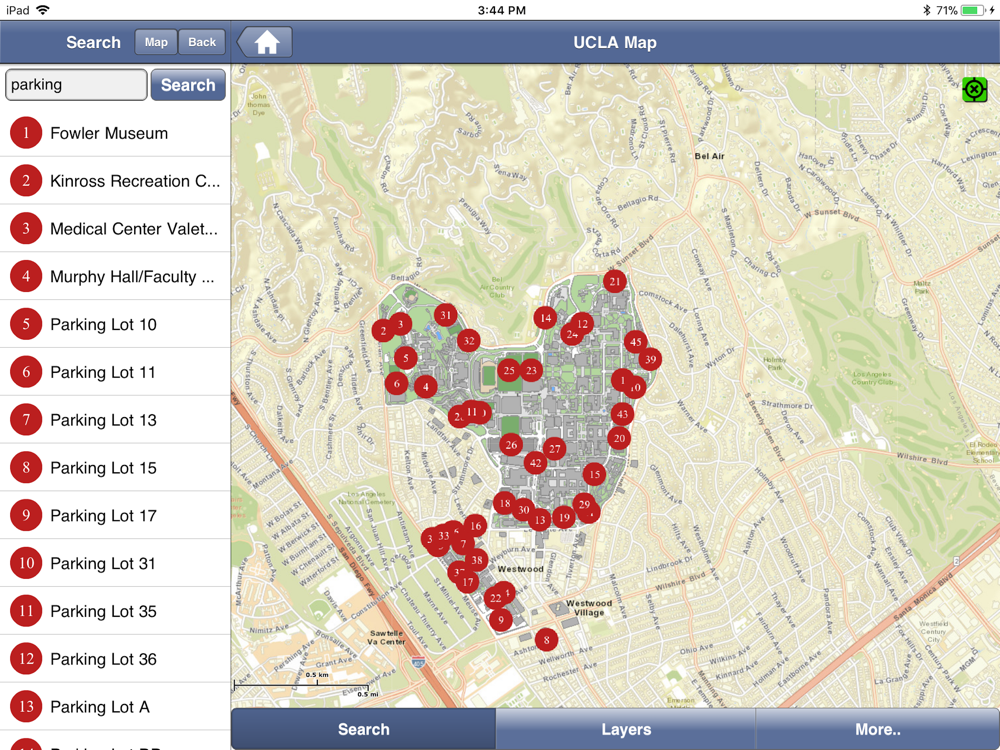Image resolution: width=1000 pixels, height=750 pixels.
Task: Tap the battery indicator in status bar
Action: pos(973,10)
